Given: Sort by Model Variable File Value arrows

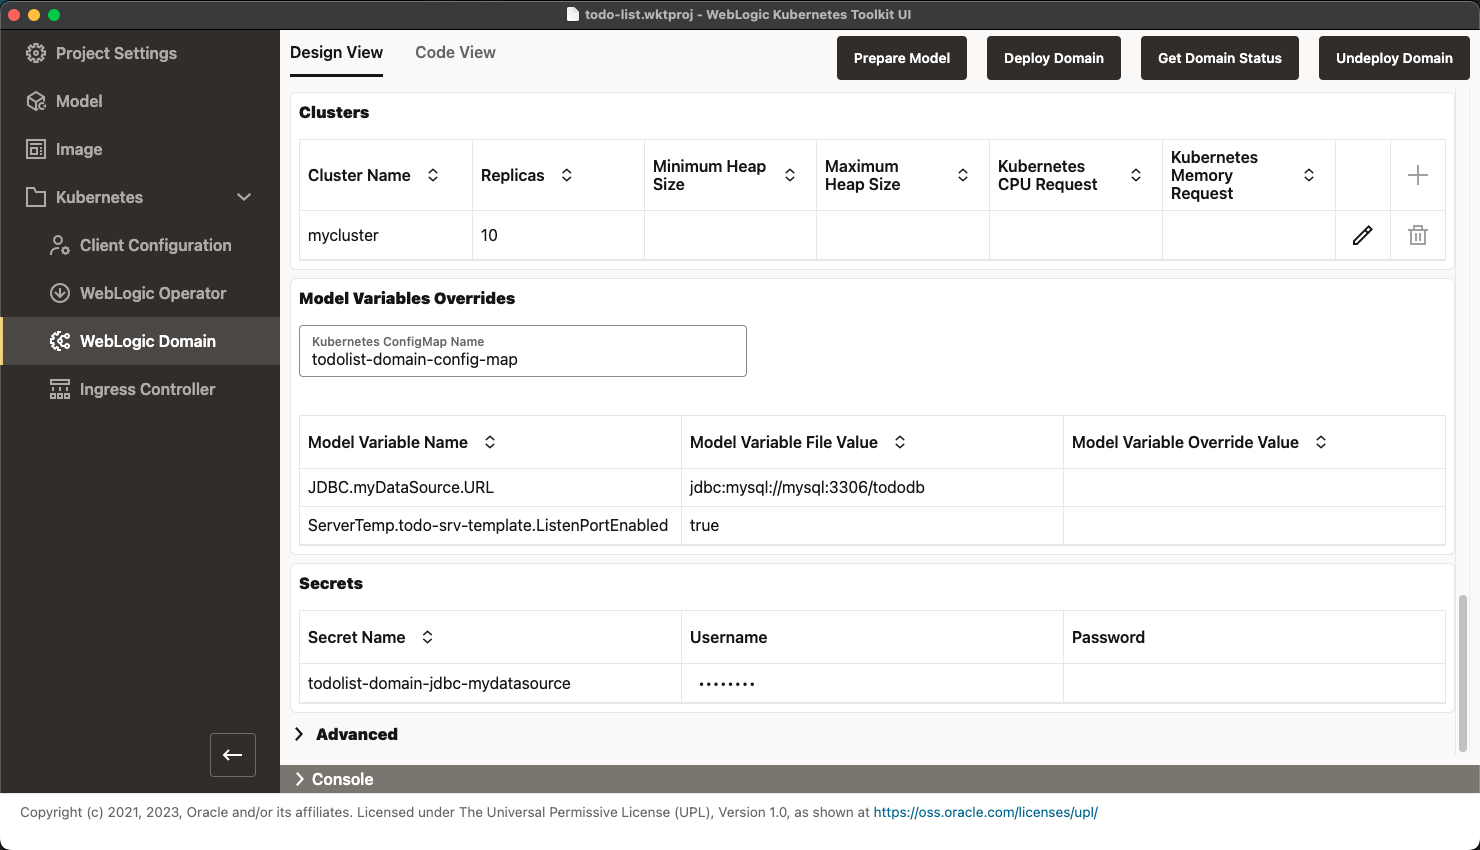Looking at the screenshot, I should pyautogui.click(x=900, y=442).
